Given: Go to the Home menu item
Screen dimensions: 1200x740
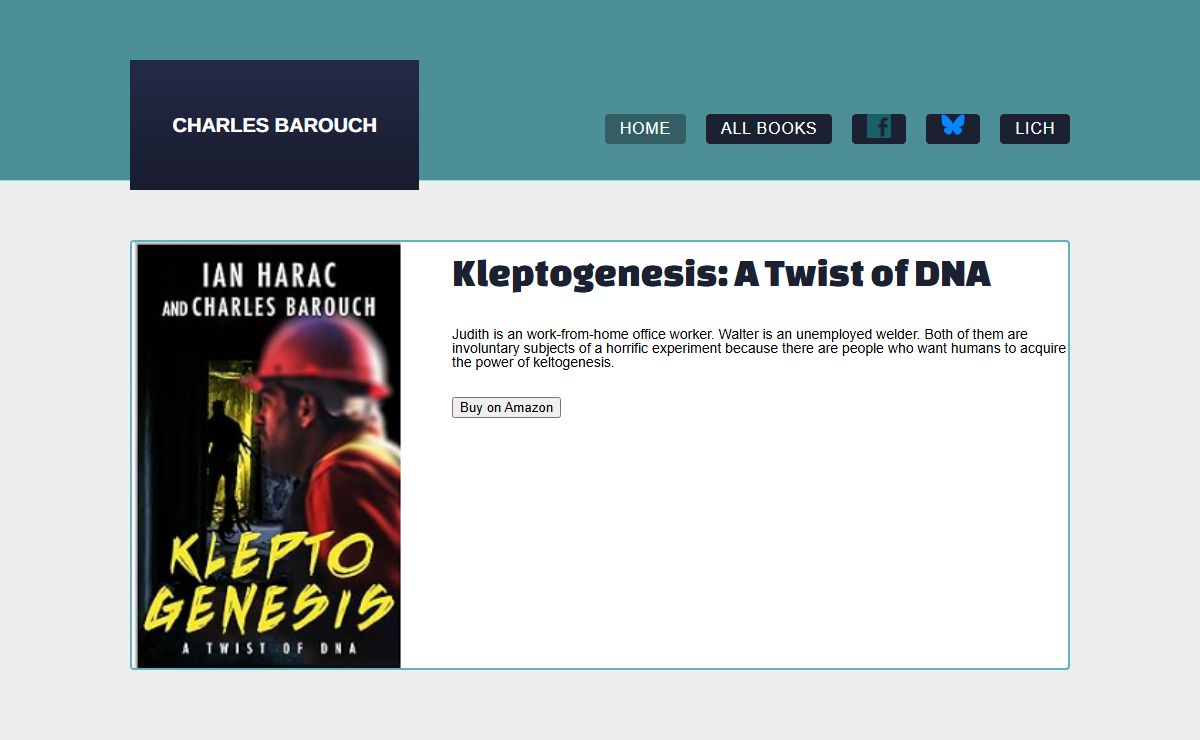Looking at the screenshot, I should [645, 129].
